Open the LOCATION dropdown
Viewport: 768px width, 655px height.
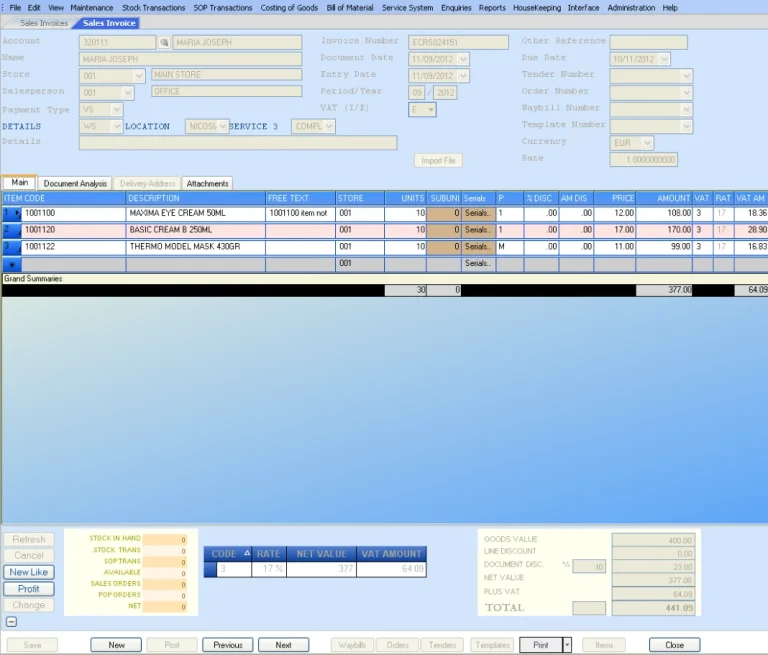222,126
